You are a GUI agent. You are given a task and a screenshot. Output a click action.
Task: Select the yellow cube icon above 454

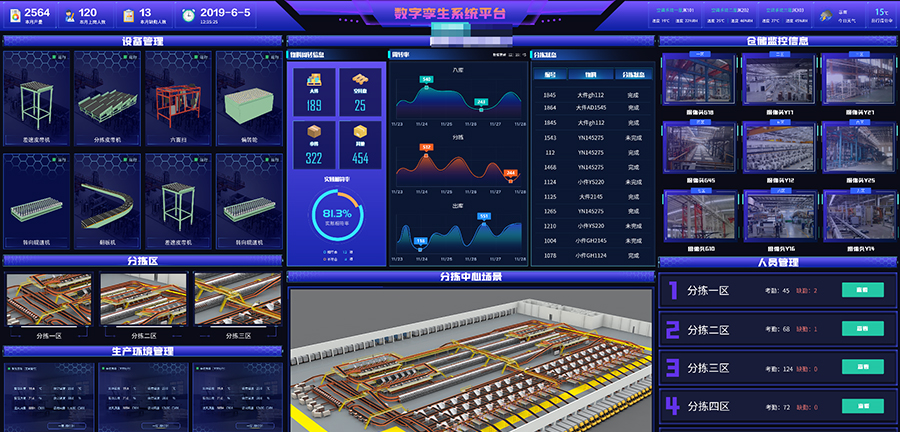[360, 132]
